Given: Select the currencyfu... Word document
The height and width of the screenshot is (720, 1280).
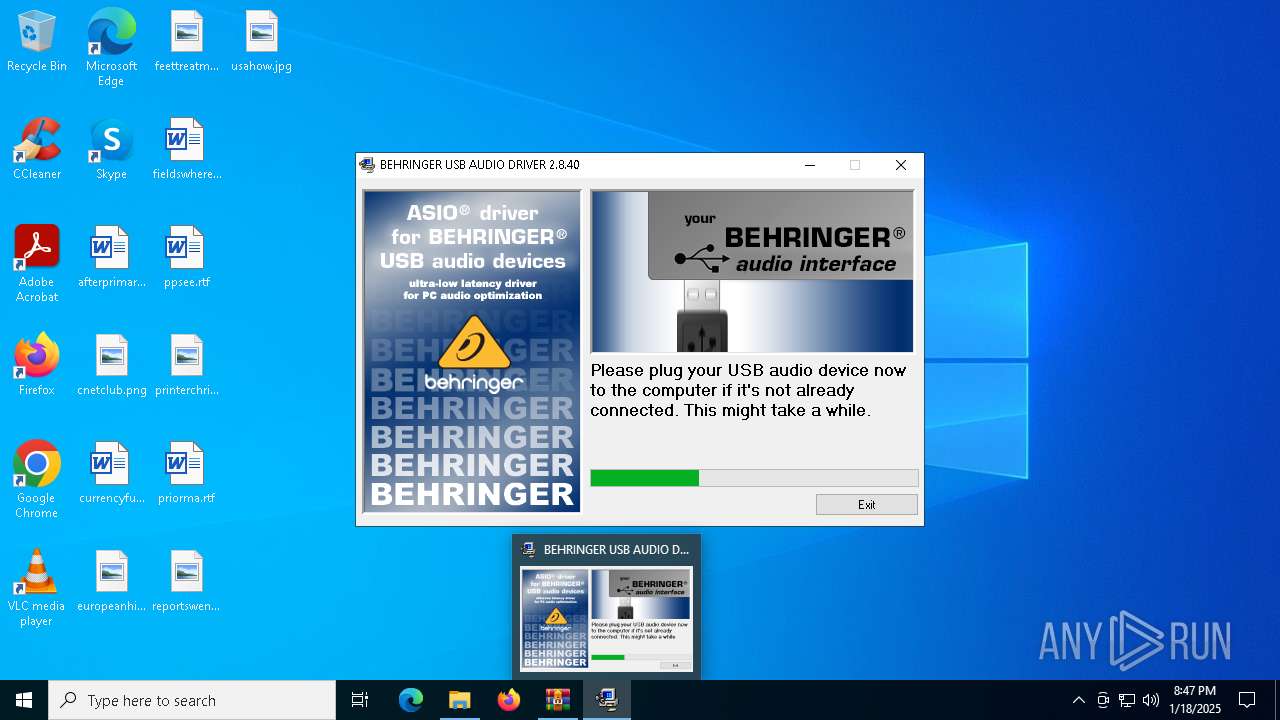Looking at the screenshot, I should click(x=111, y=474).
